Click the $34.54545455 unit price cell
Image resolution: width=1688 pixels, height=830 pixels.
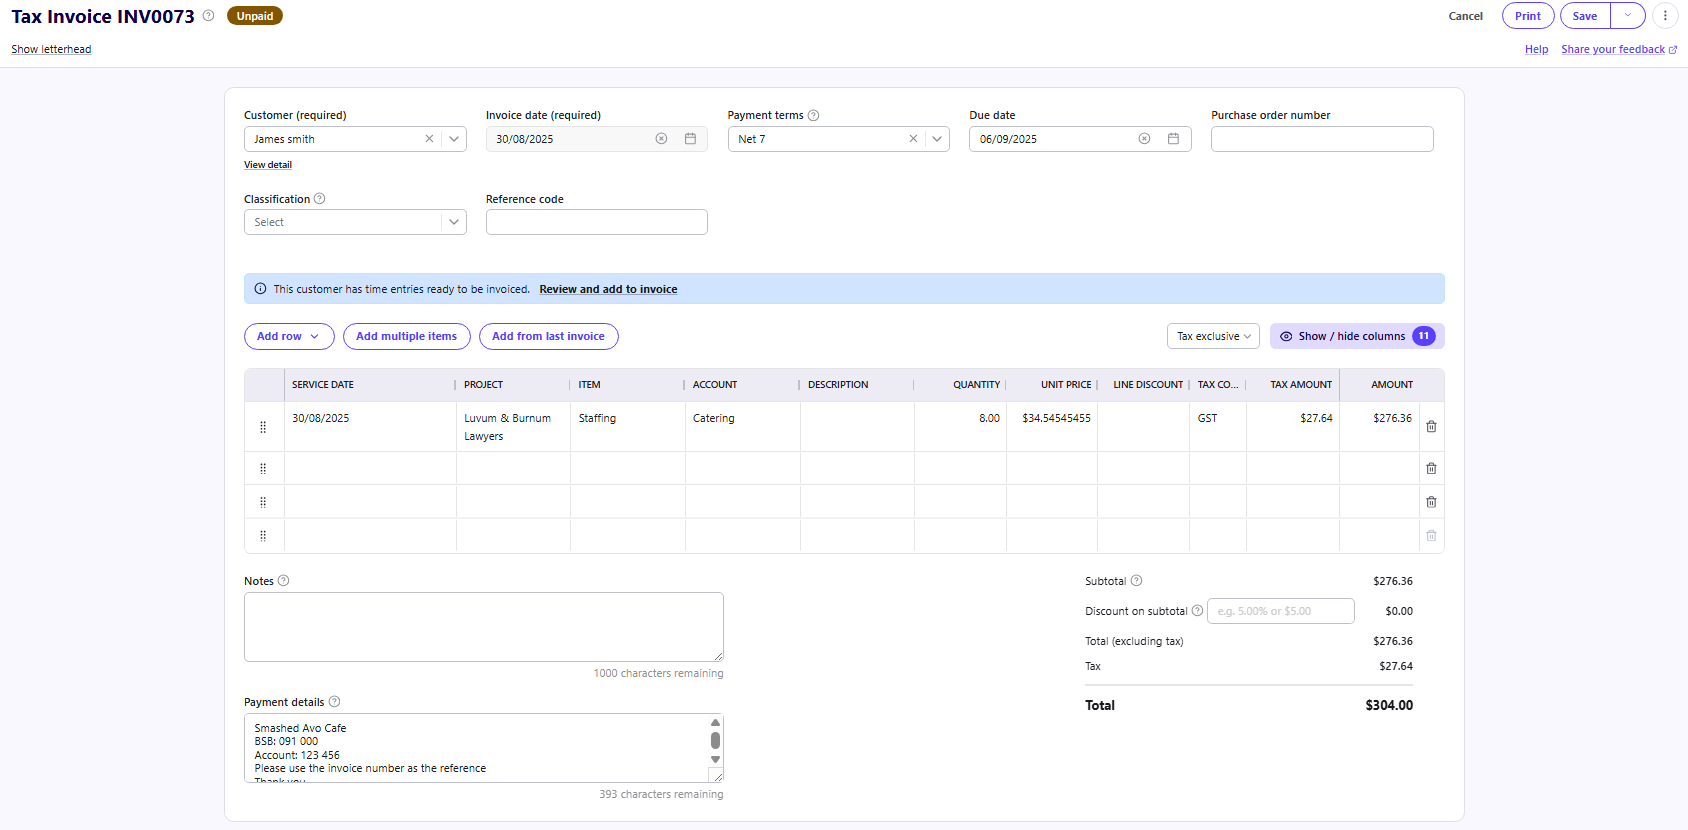[1052, 427]
